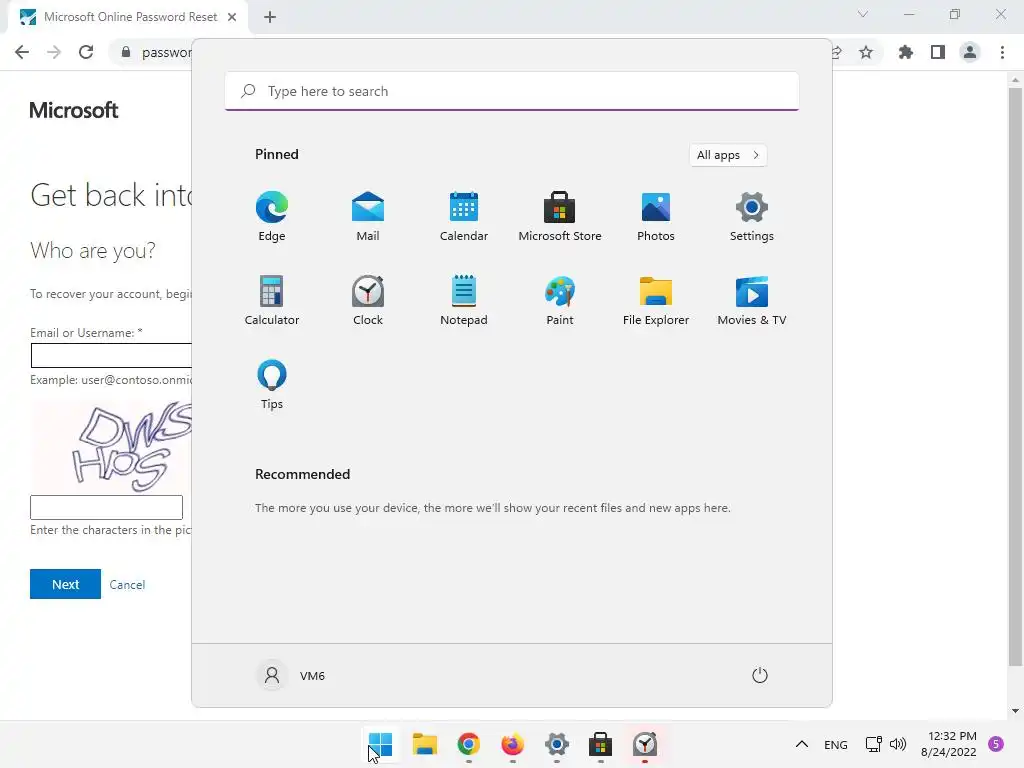The width and height of the screenshot is (1024, 768).
Task: Open the Chrome tab search chevron
Action: 863,14
